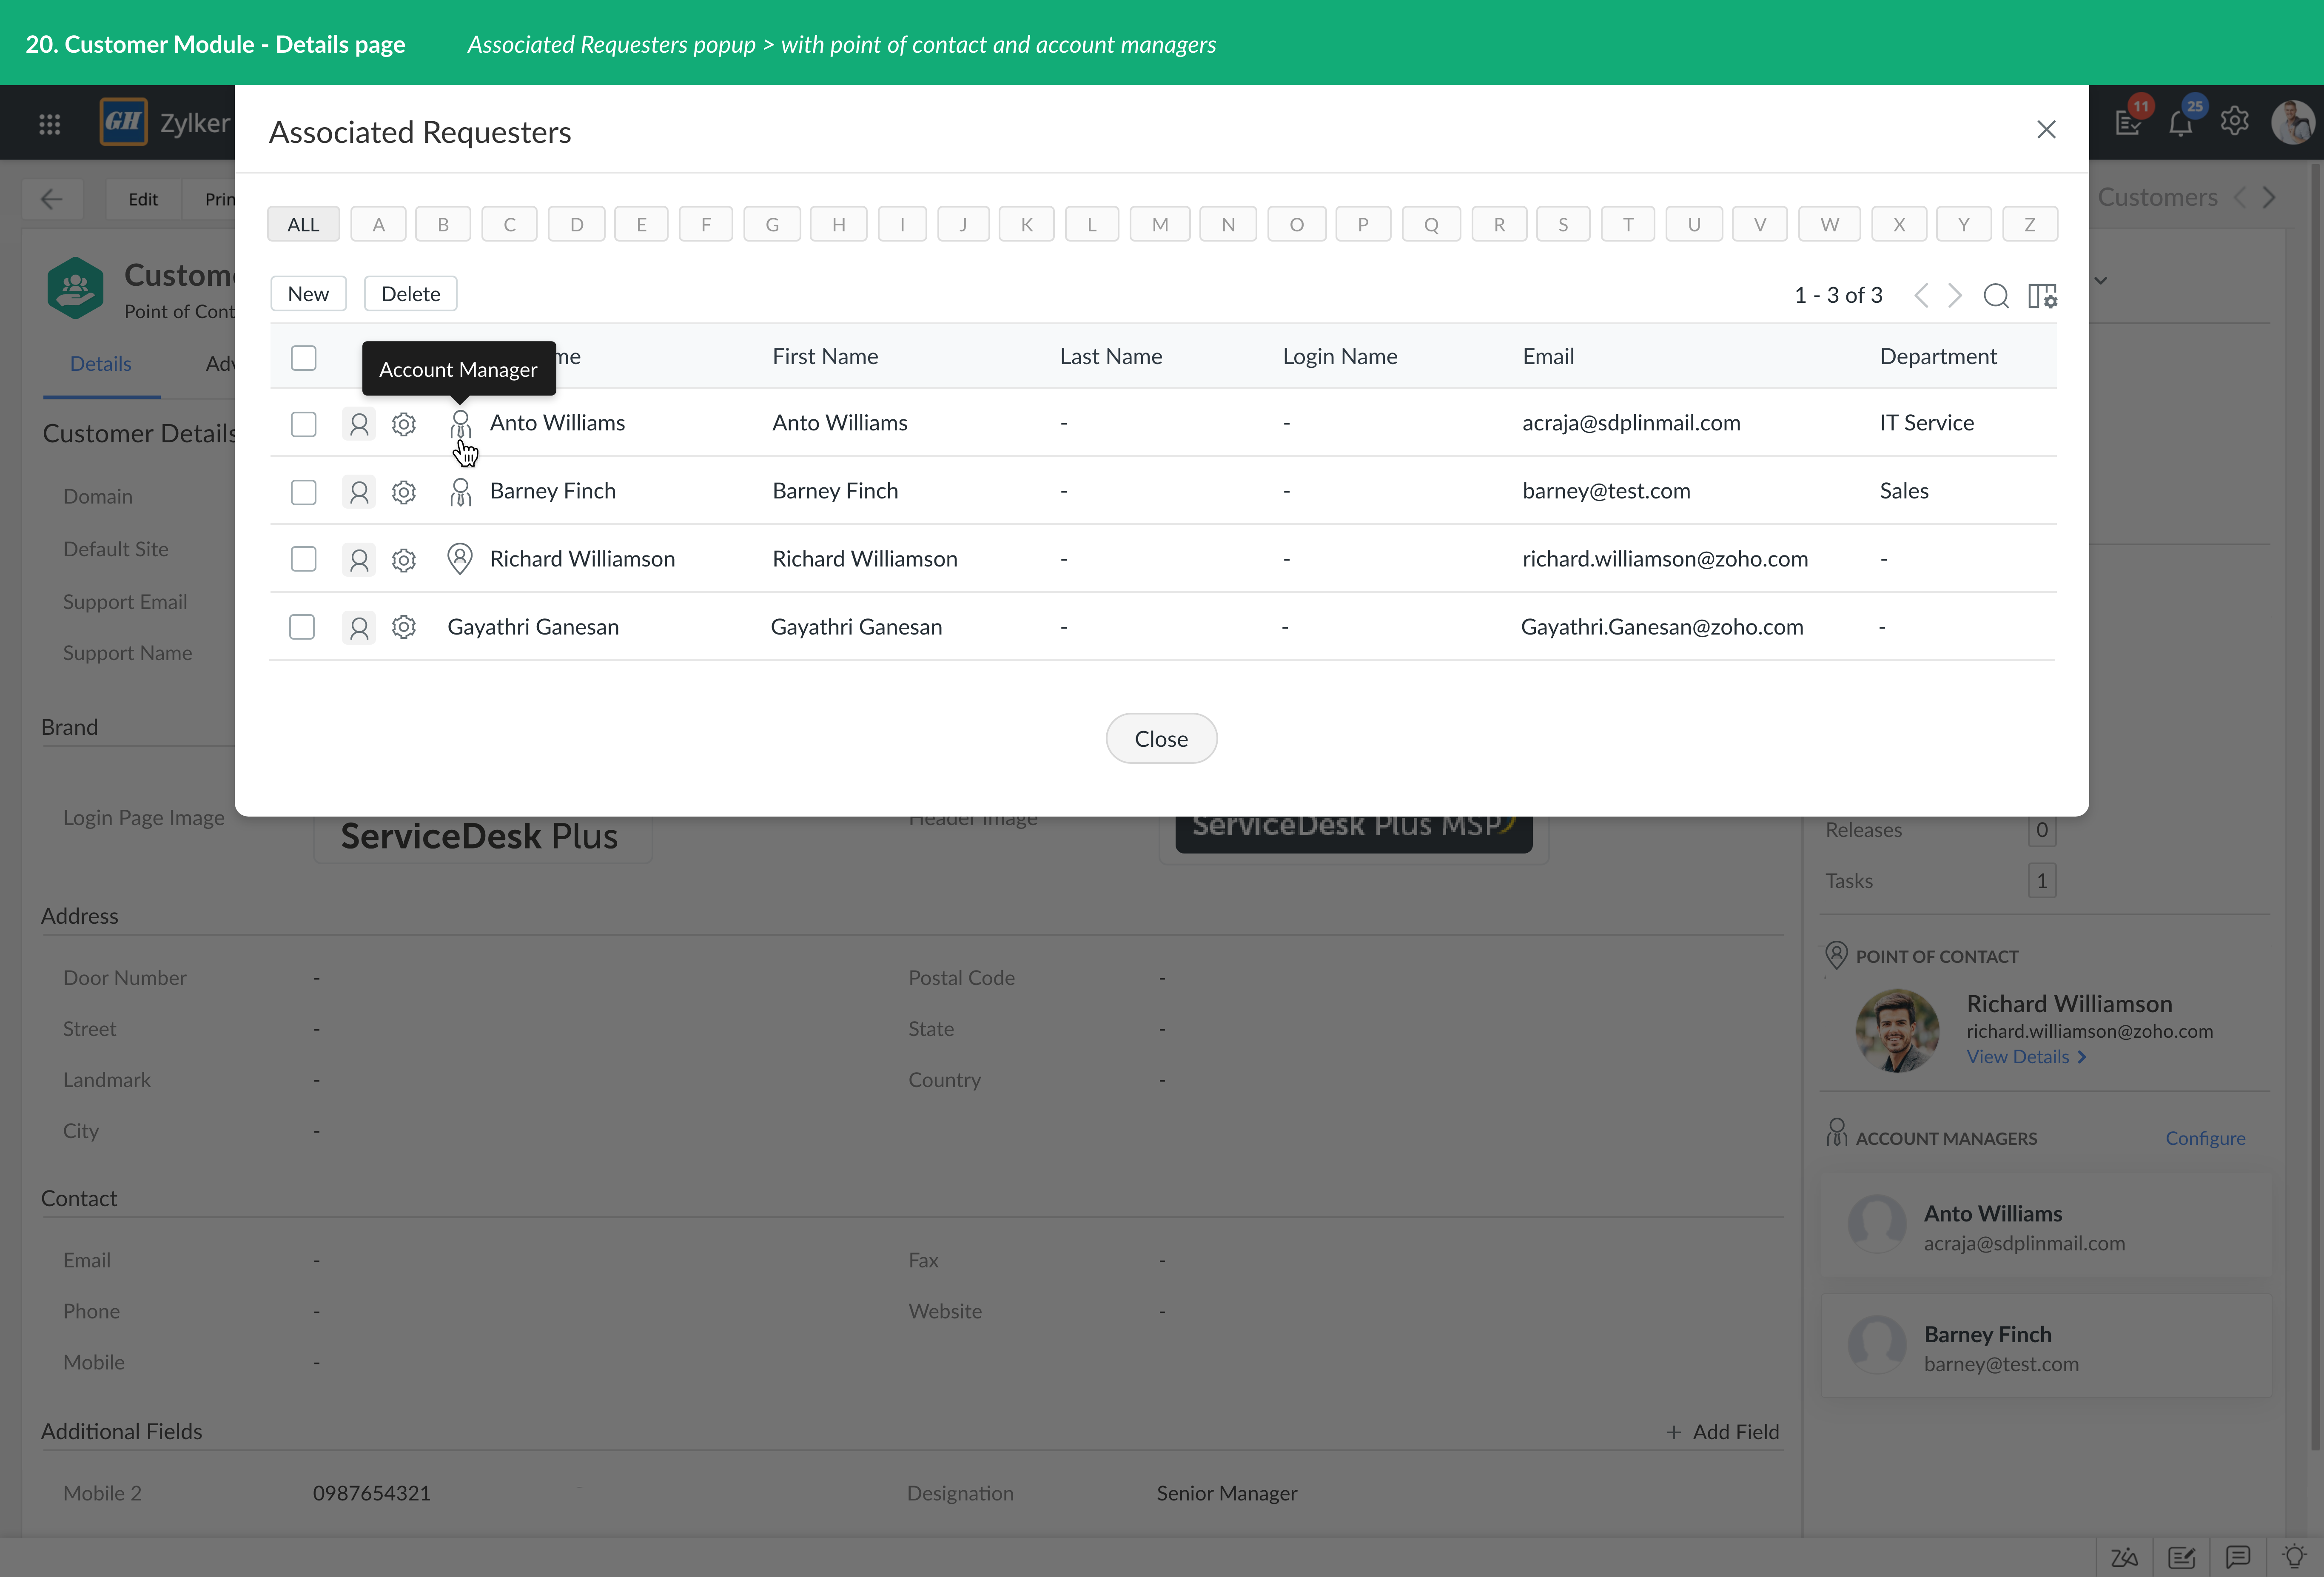Click acraja@sdplinmail.com email cell
Image resolution: width=2324 pixels, height=1577 pixels.
pyautogui.click(x=1631, y=423)
